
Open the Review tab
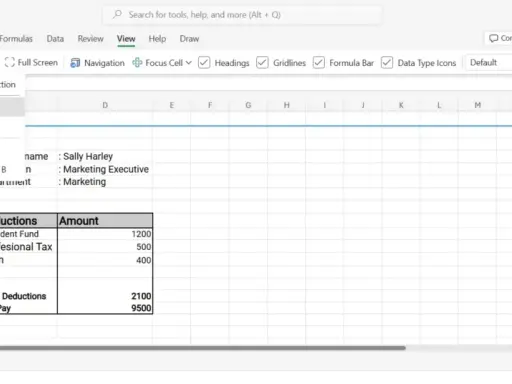(91, 39)
